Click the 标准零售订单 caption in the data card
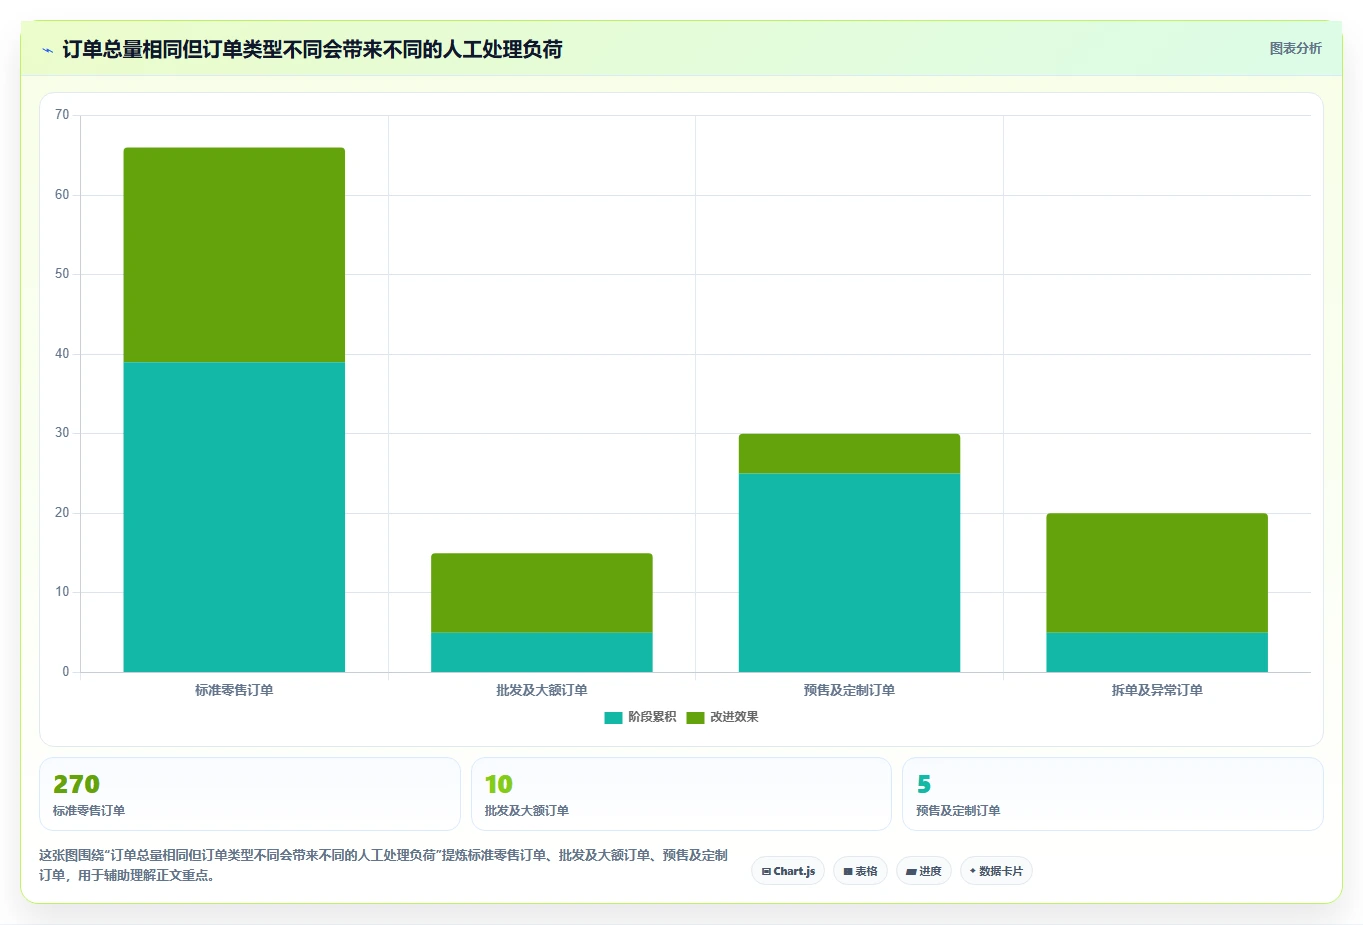This screenshot has width=1363, height=925. click(x=89, y=811)
